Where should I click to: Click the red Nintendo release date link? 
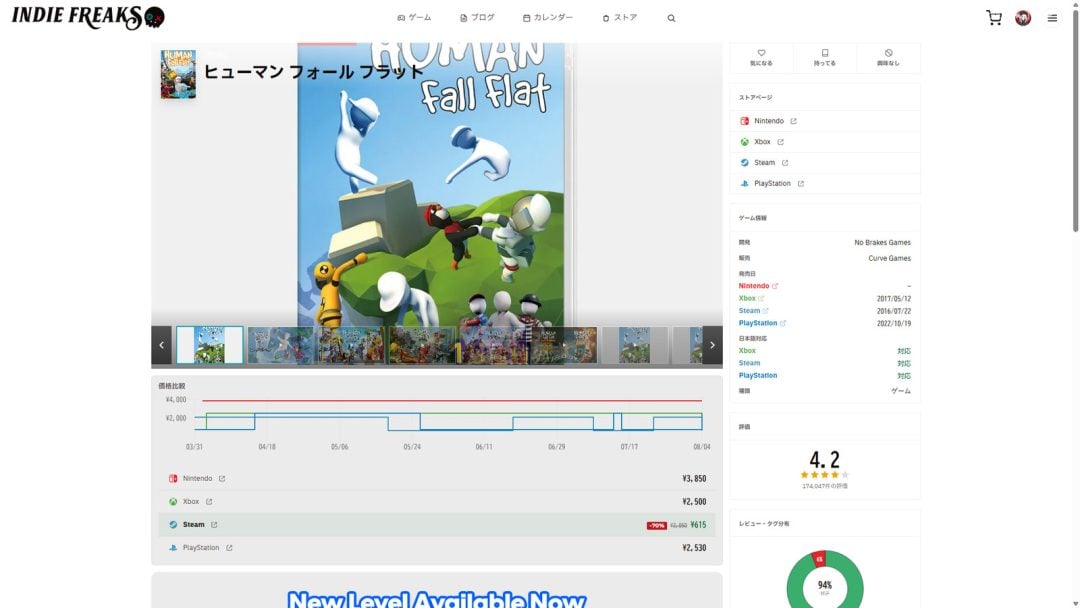coord(758,286)
